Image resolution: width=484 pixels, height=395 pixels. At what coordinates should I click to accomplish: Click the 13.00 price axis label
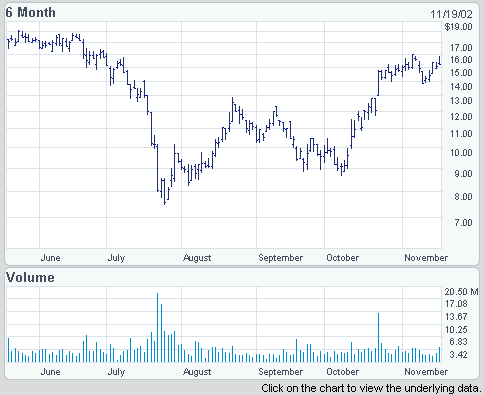[x=461, y=101]
